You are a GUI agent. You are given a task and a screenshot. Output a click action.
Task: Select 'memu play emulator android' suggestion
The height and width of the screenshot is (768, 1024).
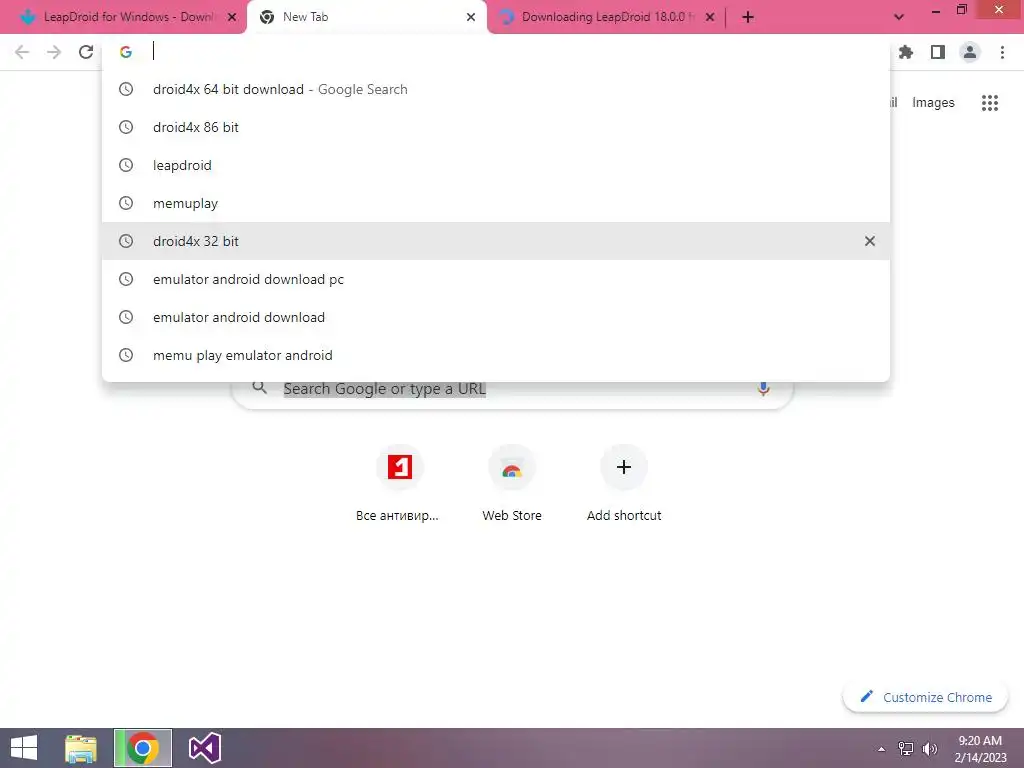tap(496, 355)
